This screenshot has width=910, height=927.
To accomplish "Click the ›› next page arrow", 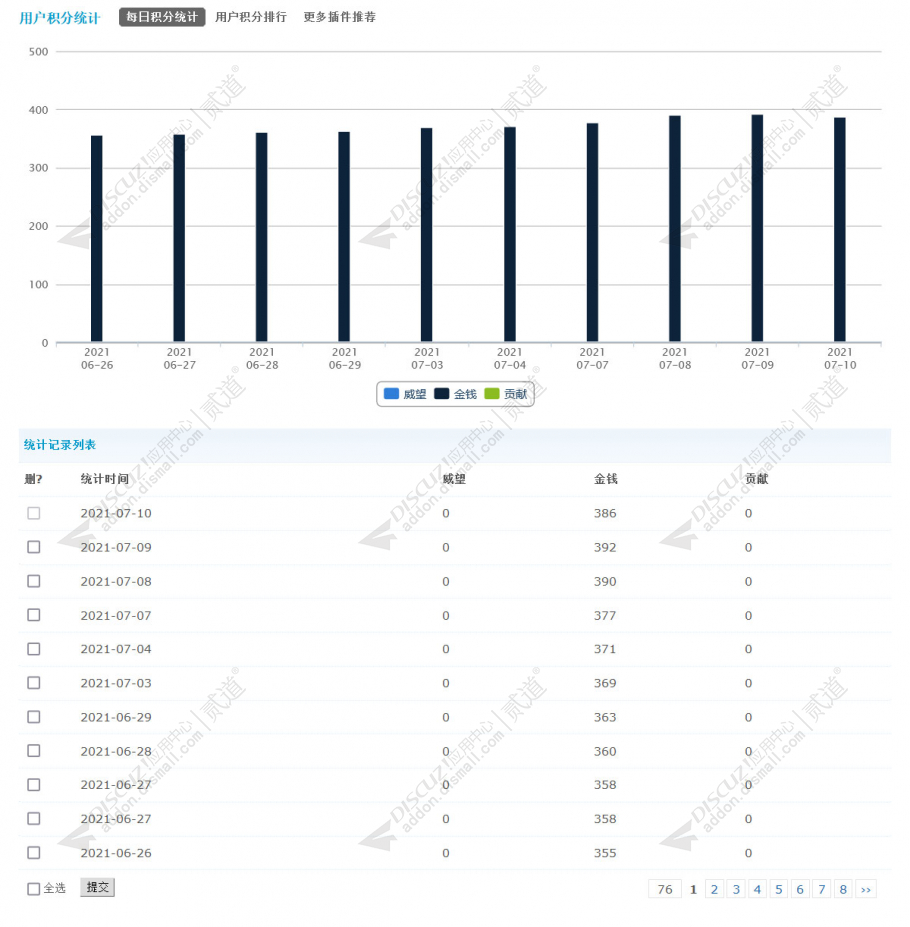I will click(866, 889).
